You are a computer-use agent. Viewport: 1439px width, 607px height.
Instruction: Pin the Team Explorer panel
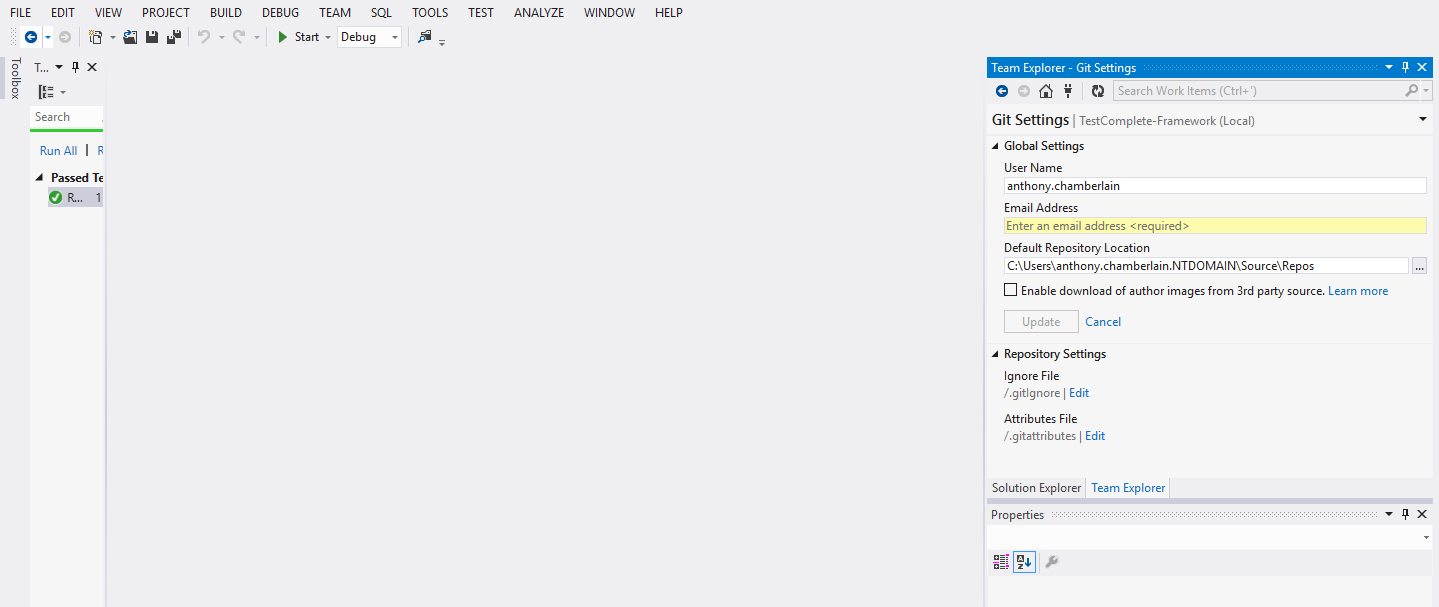(1405, 67)
